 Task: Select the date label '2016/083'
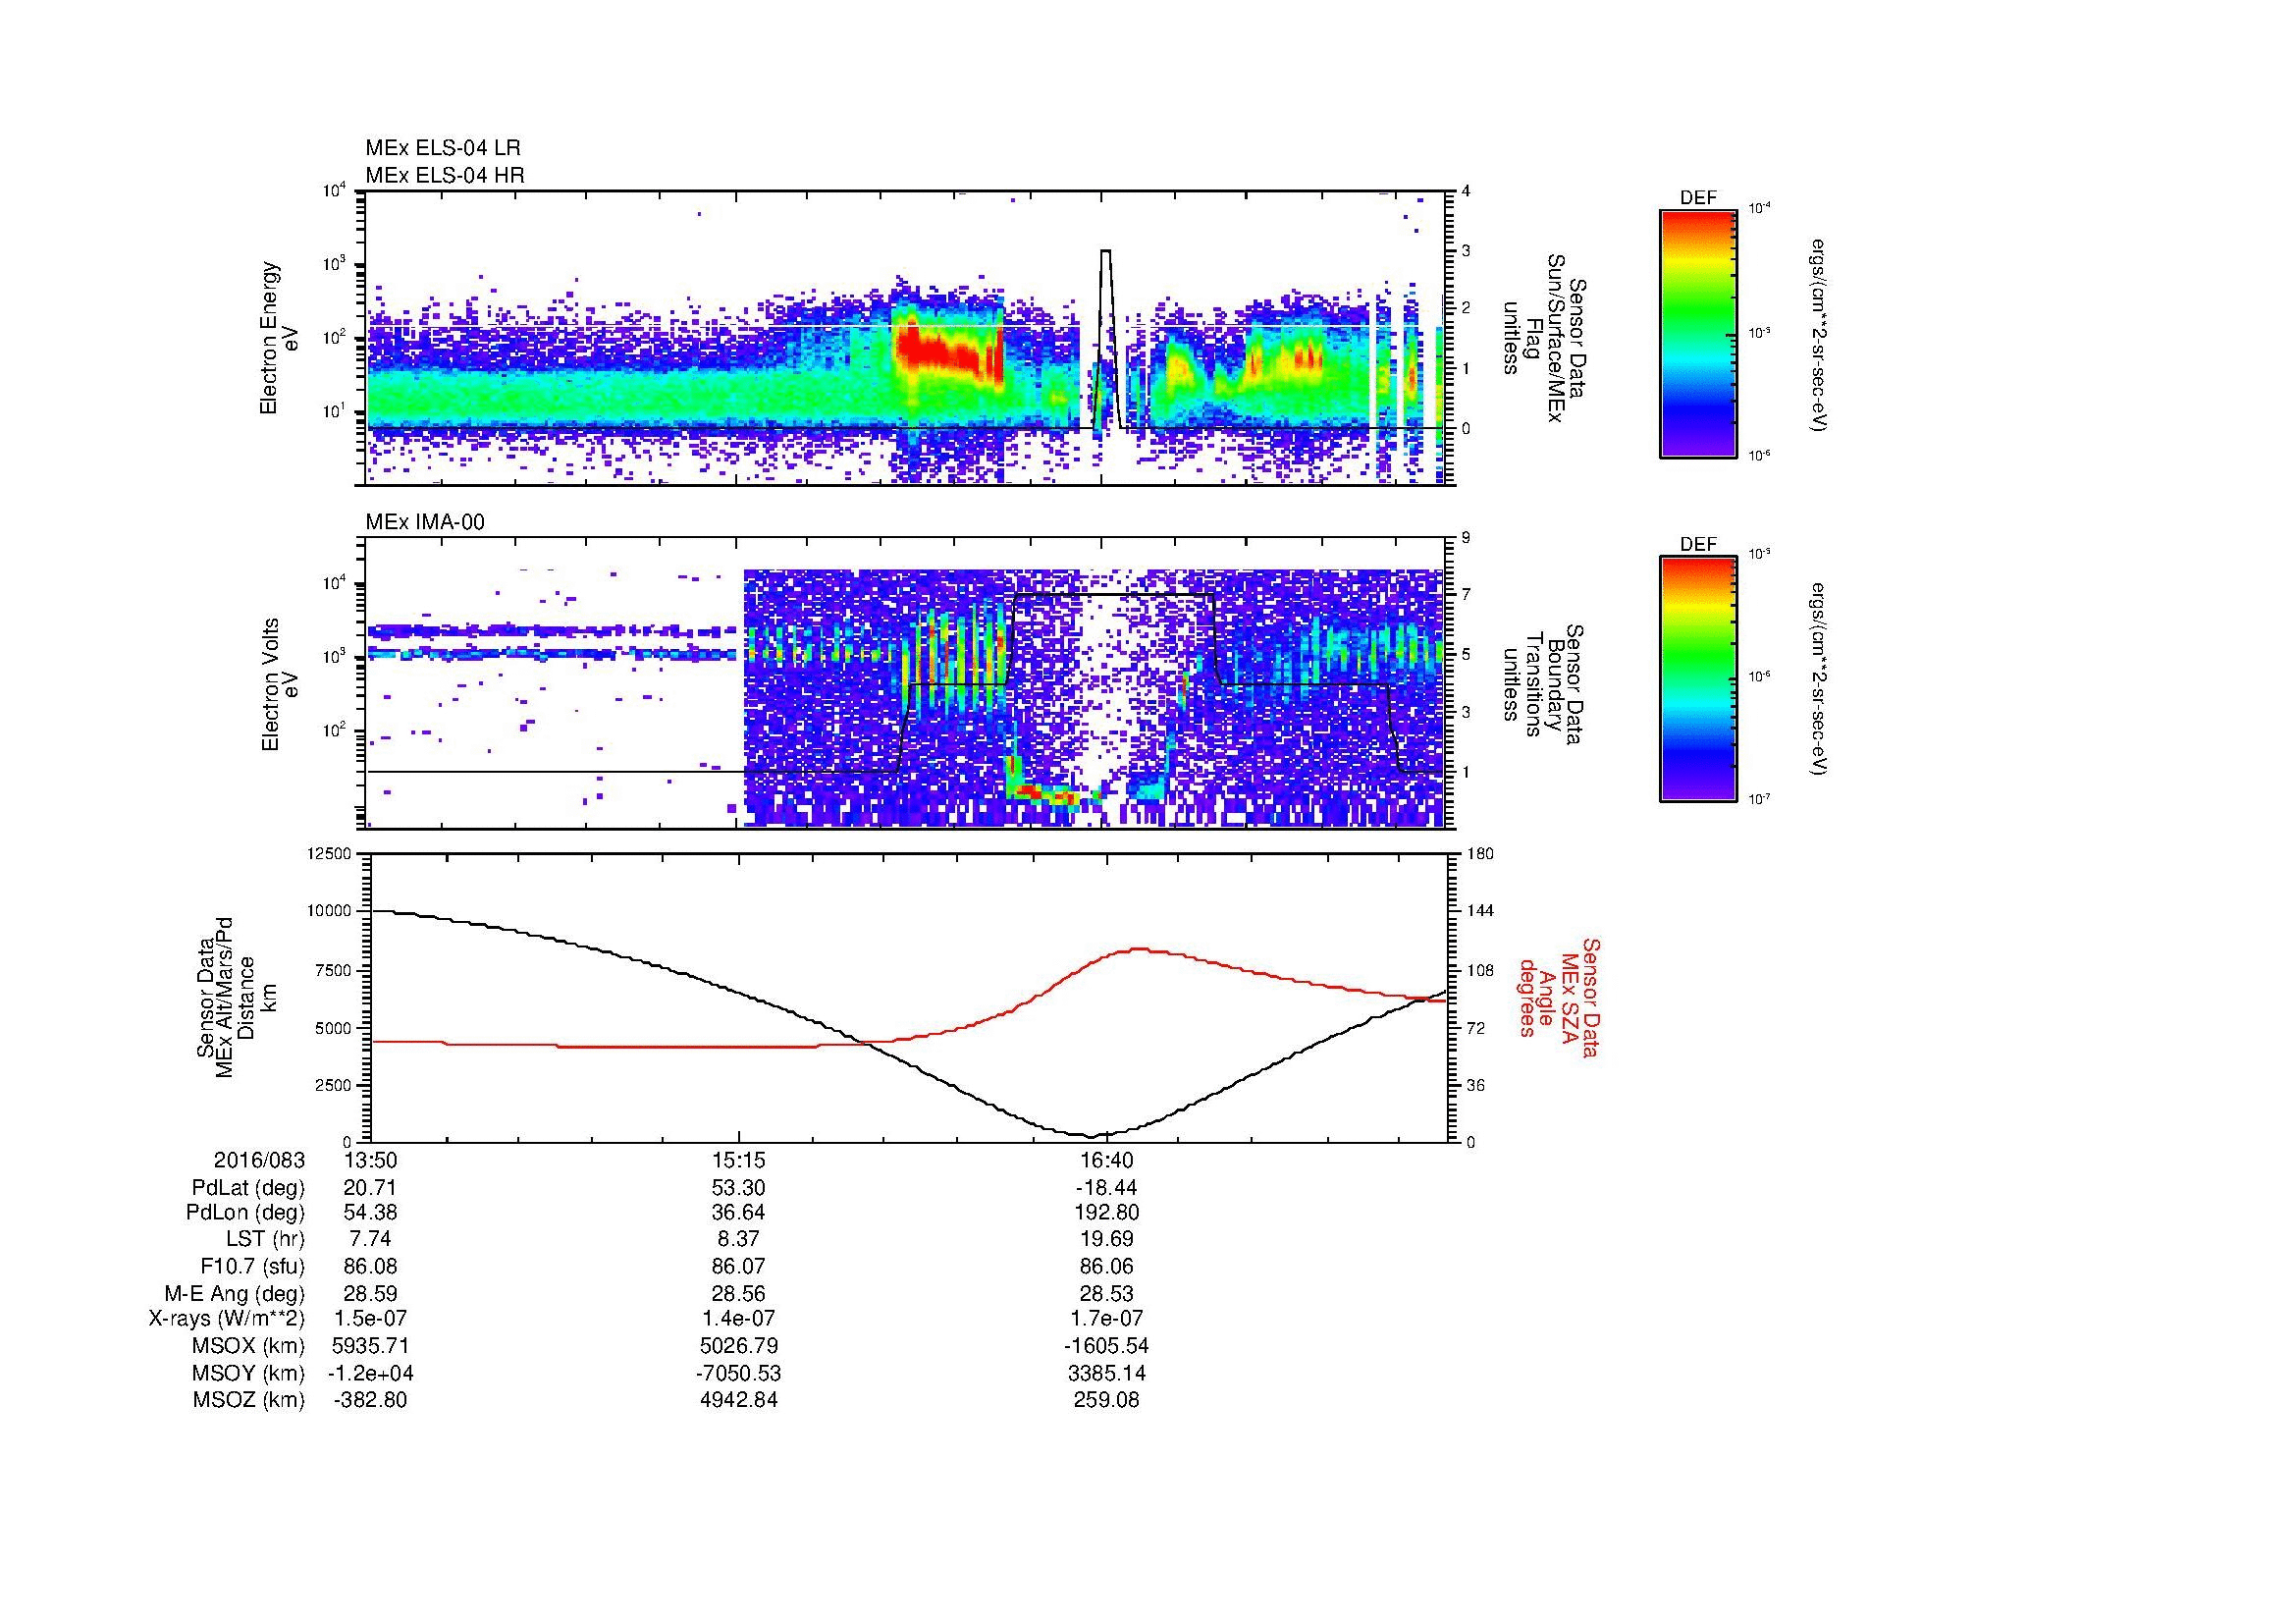coord(259,1160)
